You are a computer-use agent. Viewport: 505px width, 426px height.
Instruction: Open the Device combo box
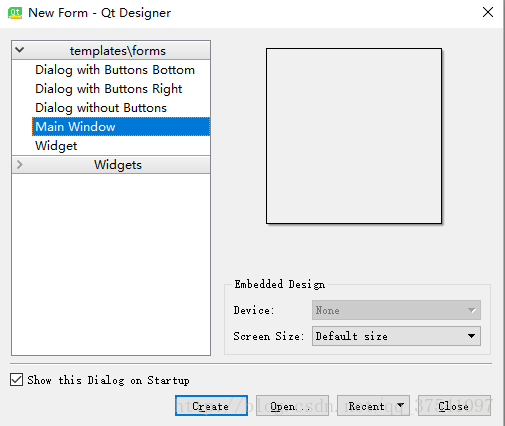pos(396,310)
